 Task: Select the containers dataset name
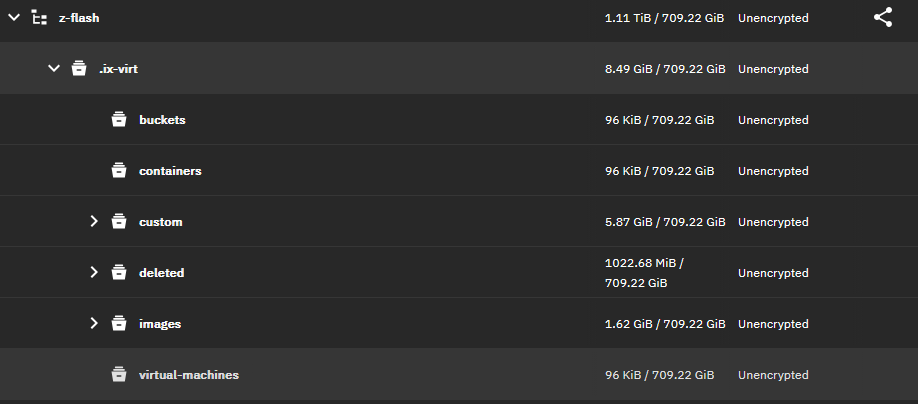click(x=170, y=171)
